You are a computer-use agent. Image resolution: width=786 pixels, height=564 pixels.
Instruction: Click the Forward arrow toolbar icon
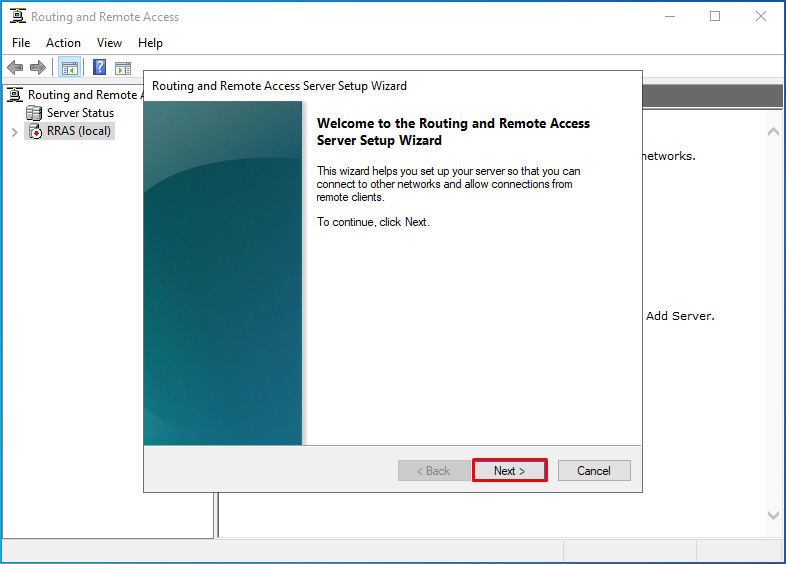tap(38, 67)
